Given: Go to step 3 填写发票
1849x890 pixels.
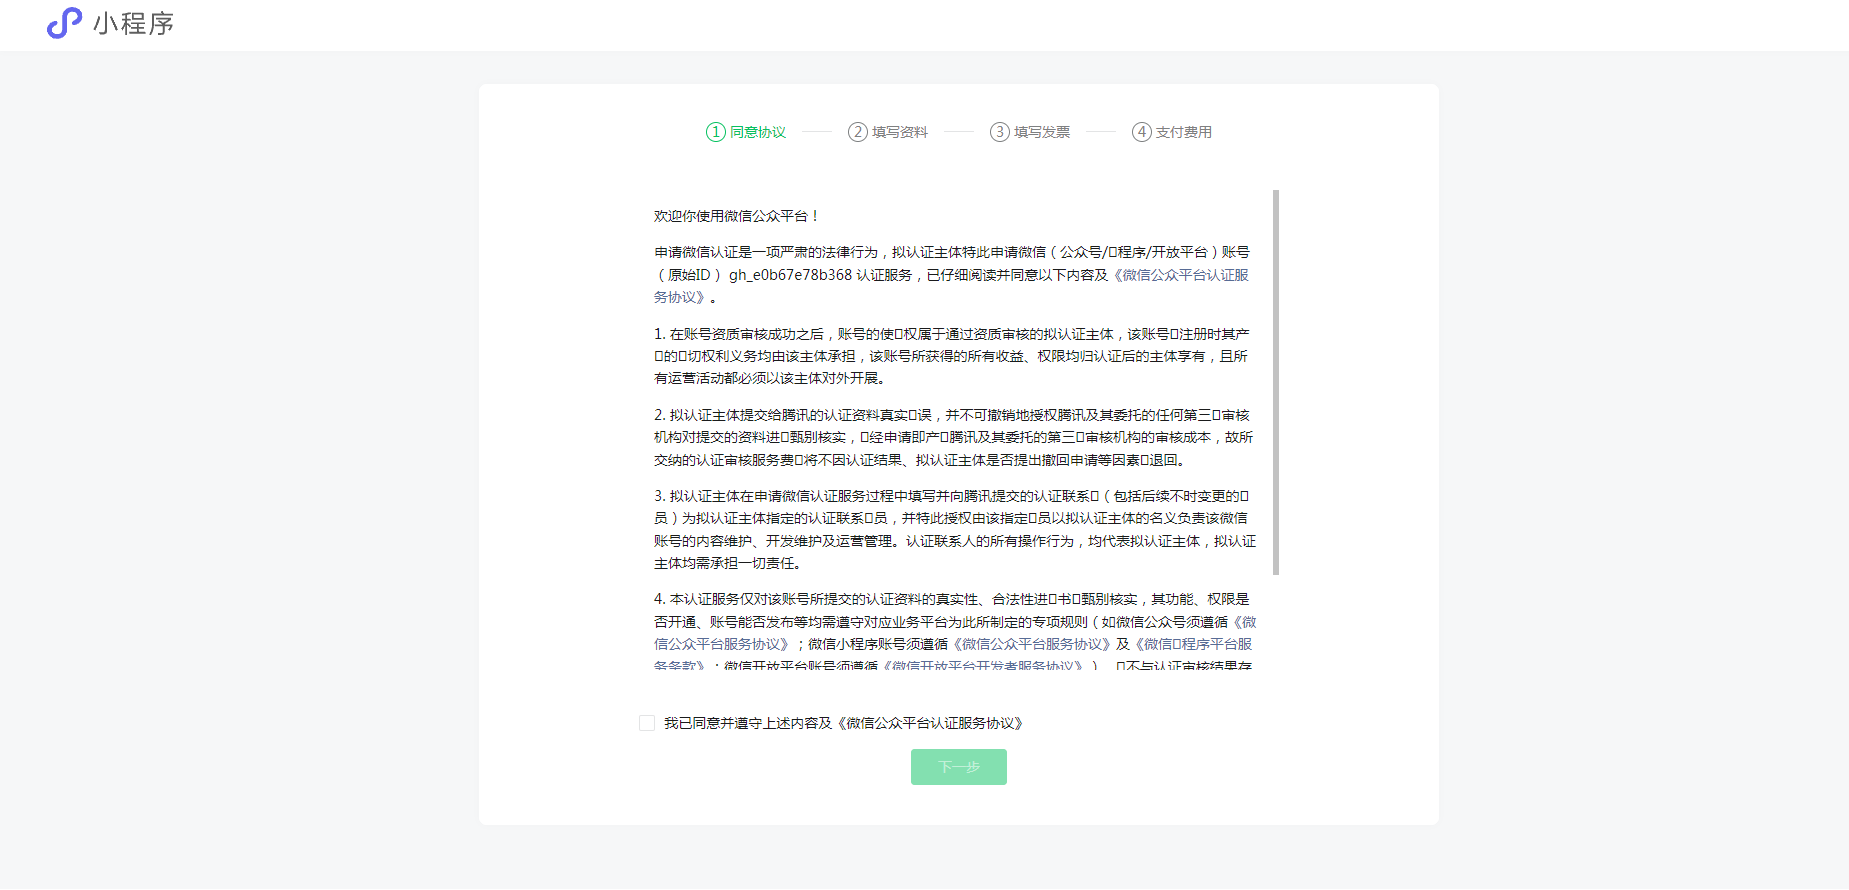Looking at the screenshot, I should pyautogui.click(x=1030, y=132).
